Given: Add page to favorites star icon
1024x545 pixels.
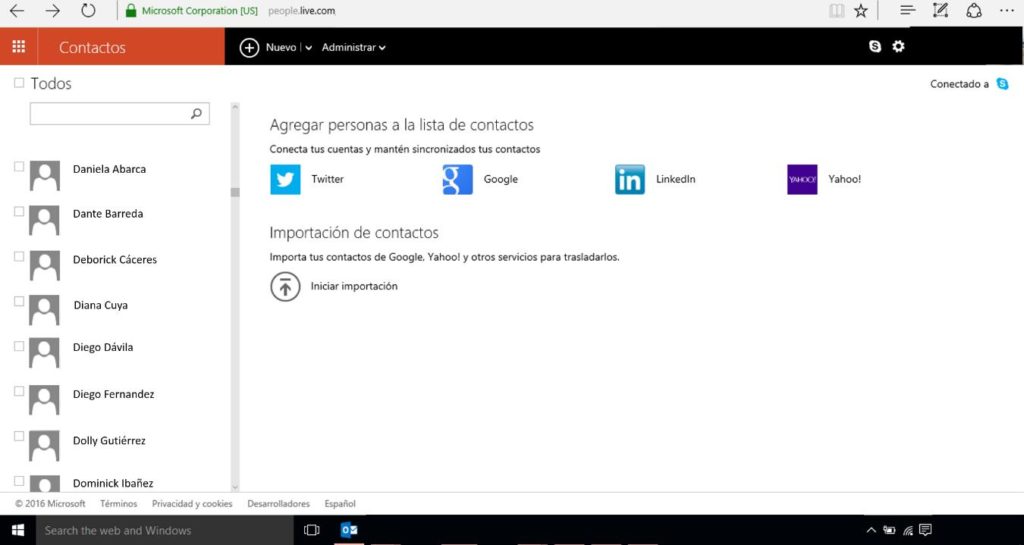Looking at the screenshot, I should point(861,10).
